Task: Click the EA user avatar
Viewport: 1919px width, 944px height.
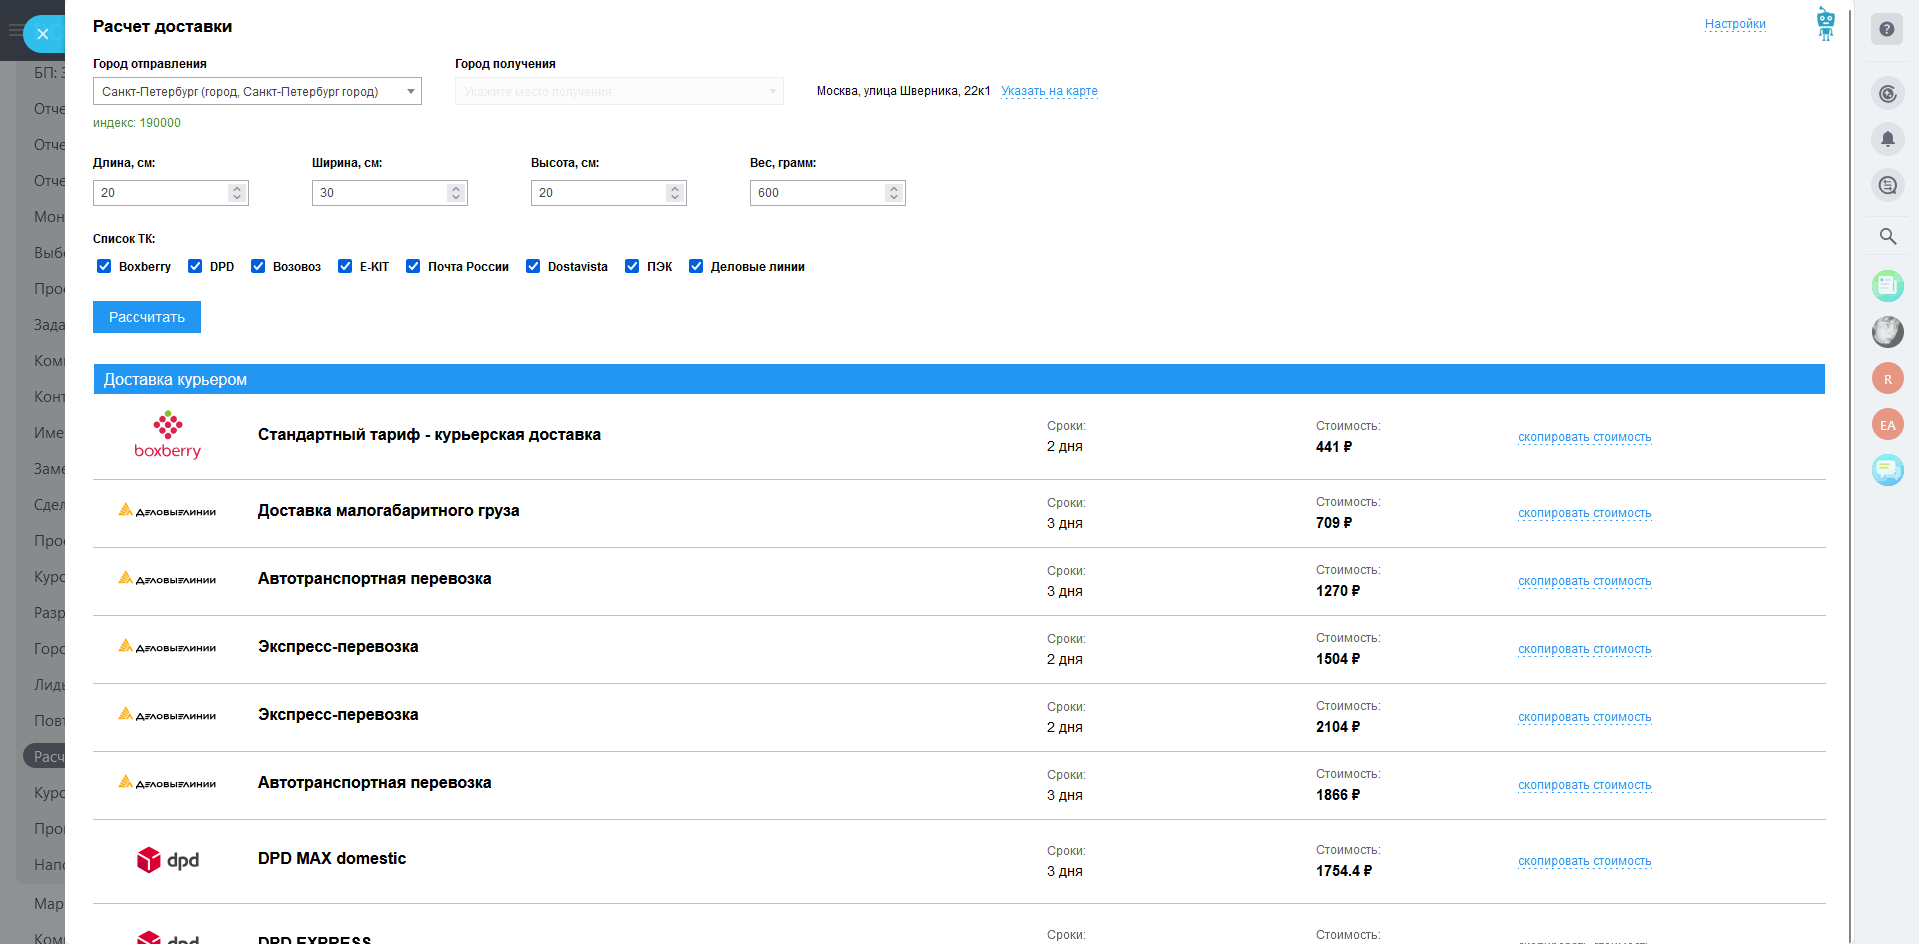Action: (1887, 425)
